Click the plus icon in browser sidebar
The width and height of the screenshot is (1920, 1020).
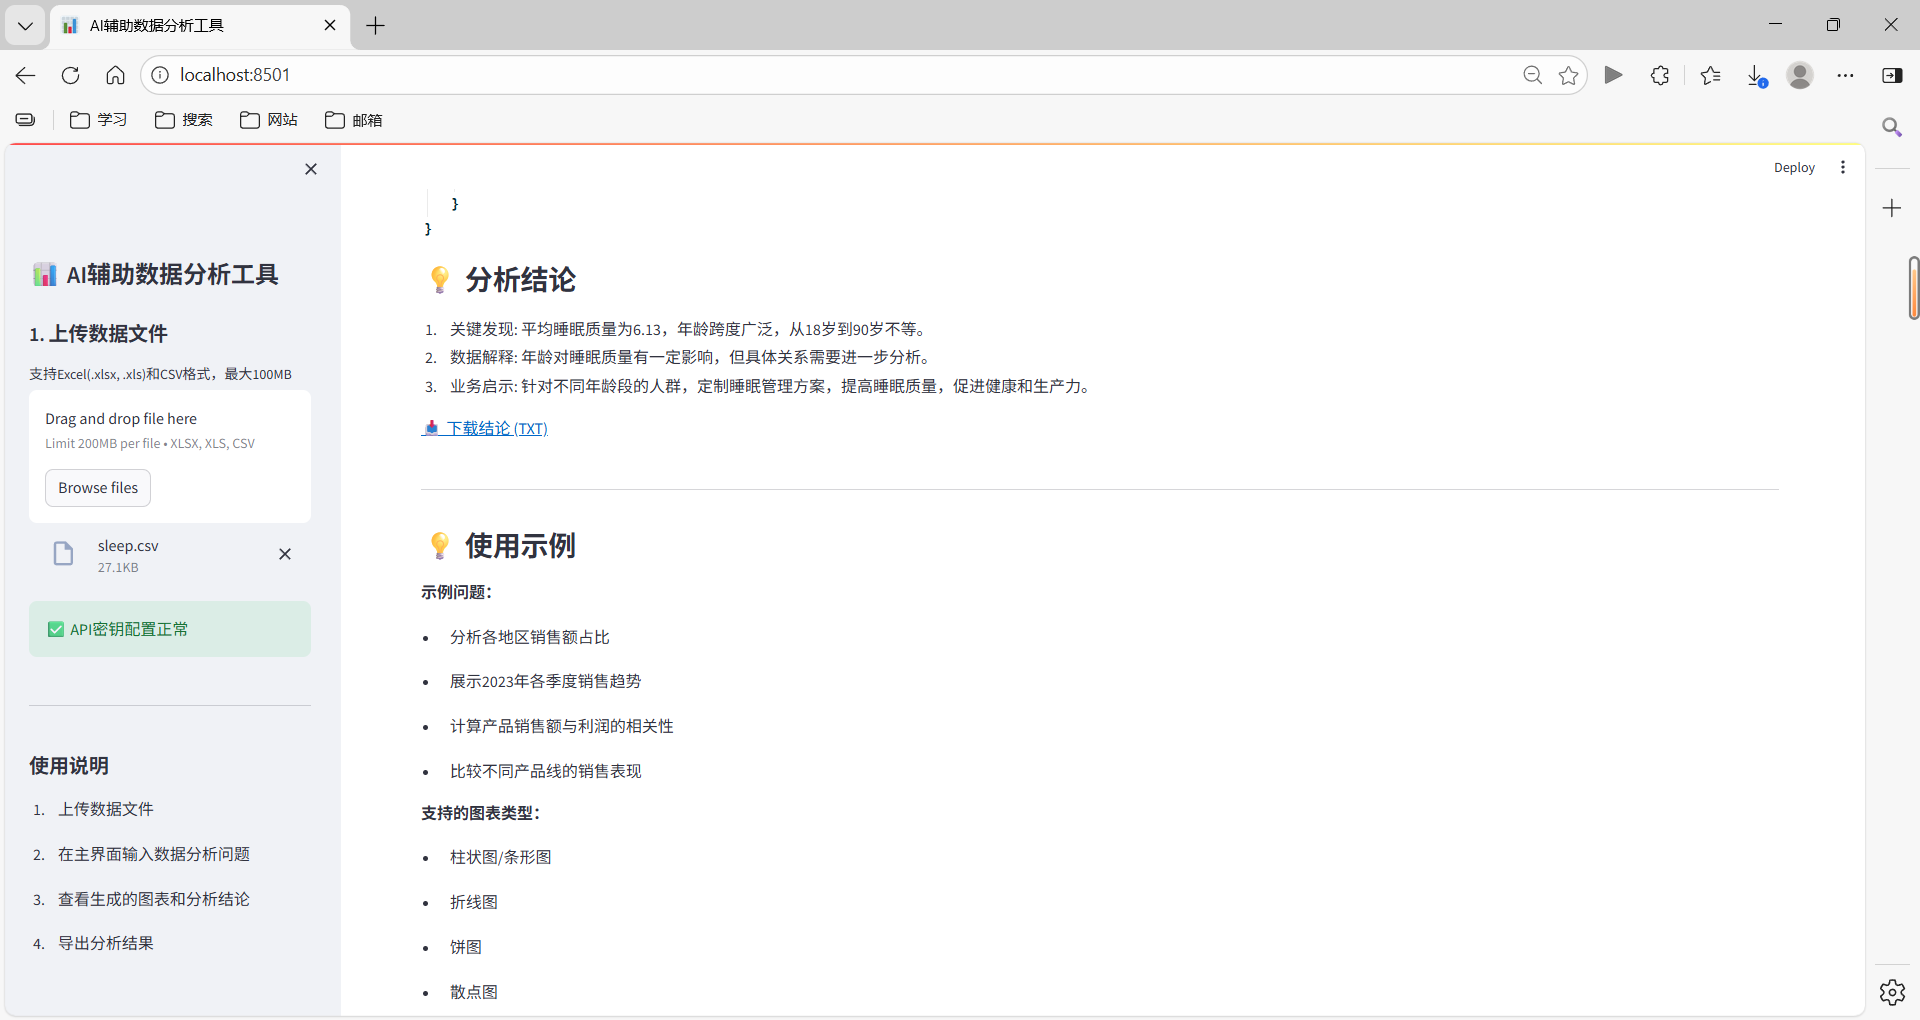tap(1892, 208)
